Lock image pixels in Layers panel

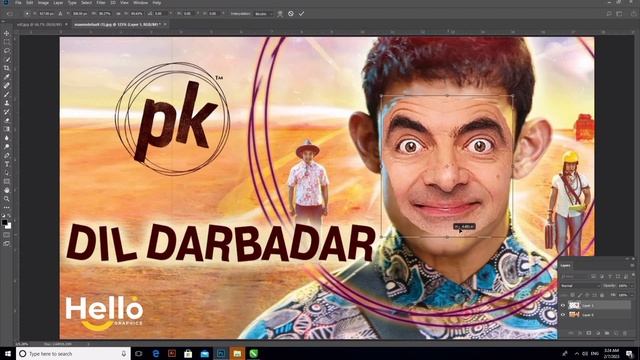[580, 295]
